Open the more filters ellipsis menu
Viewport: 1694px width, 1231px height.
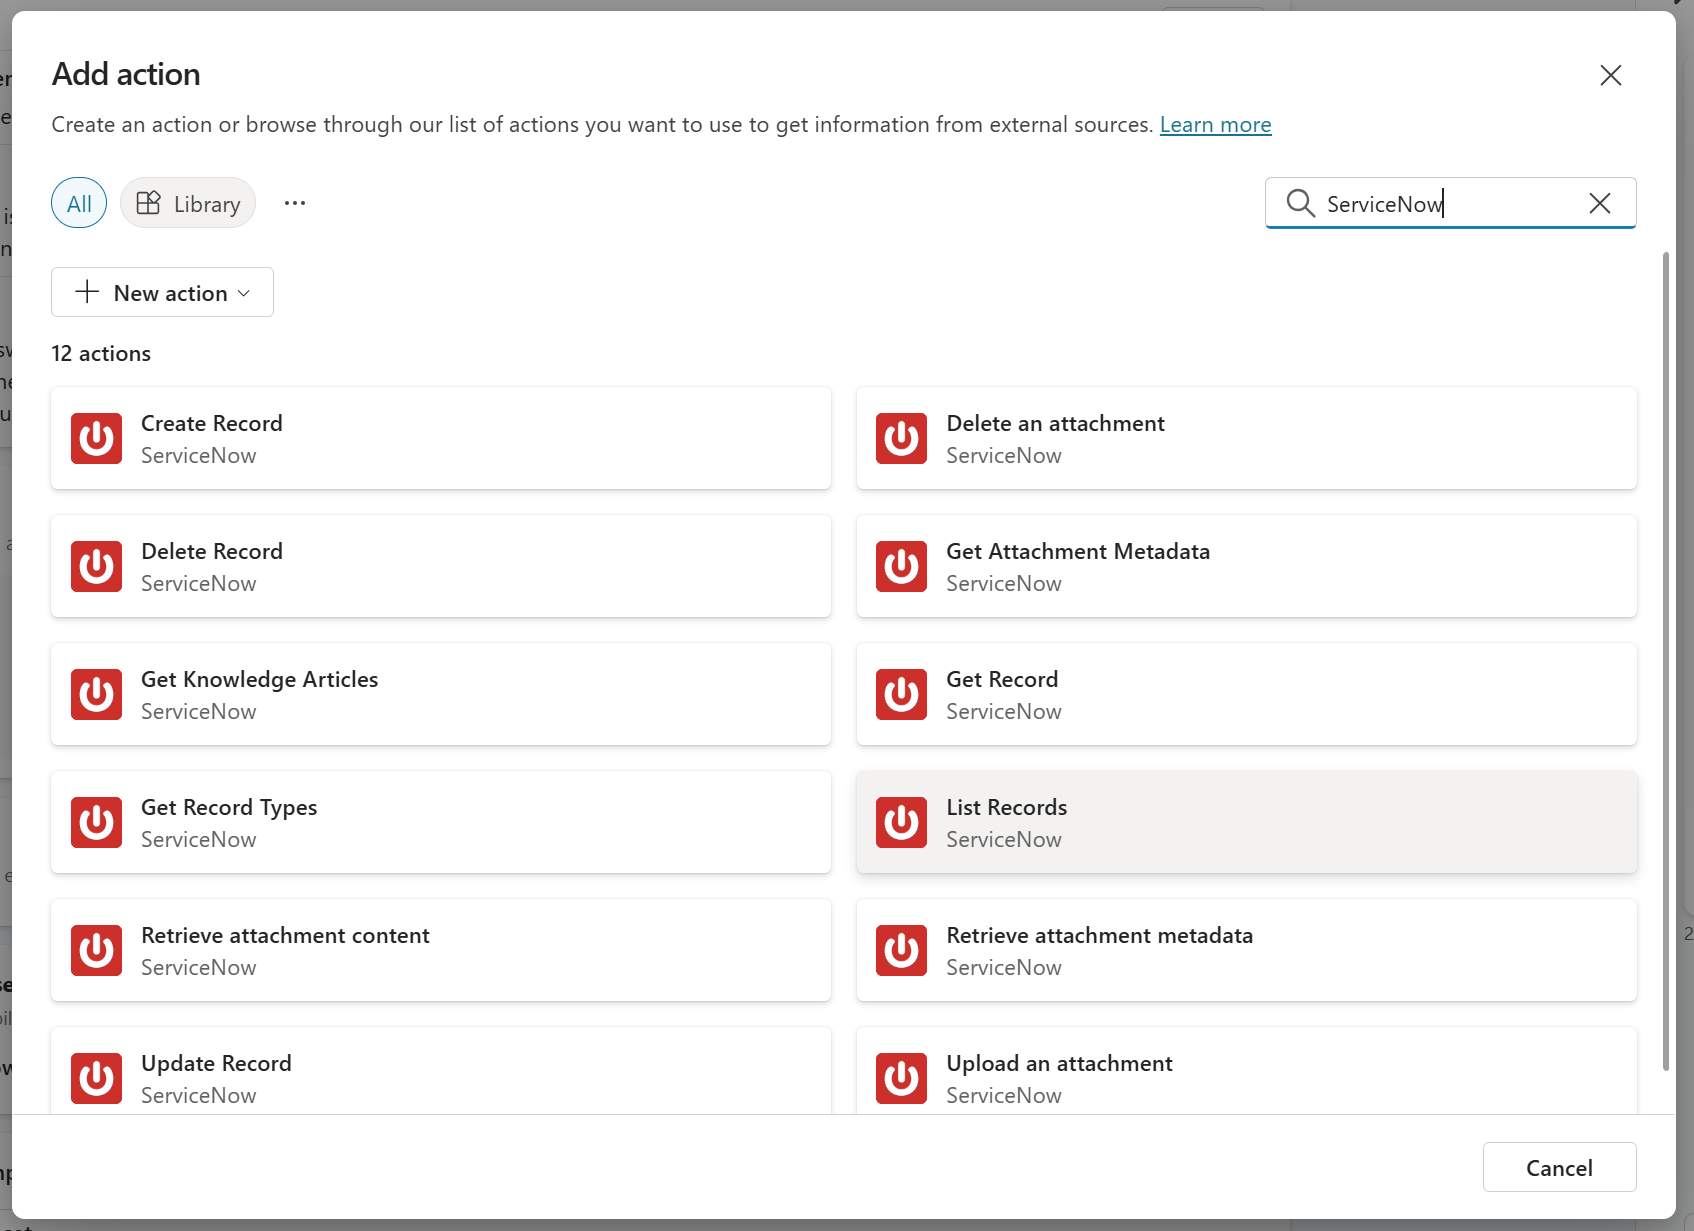(294, 203)
